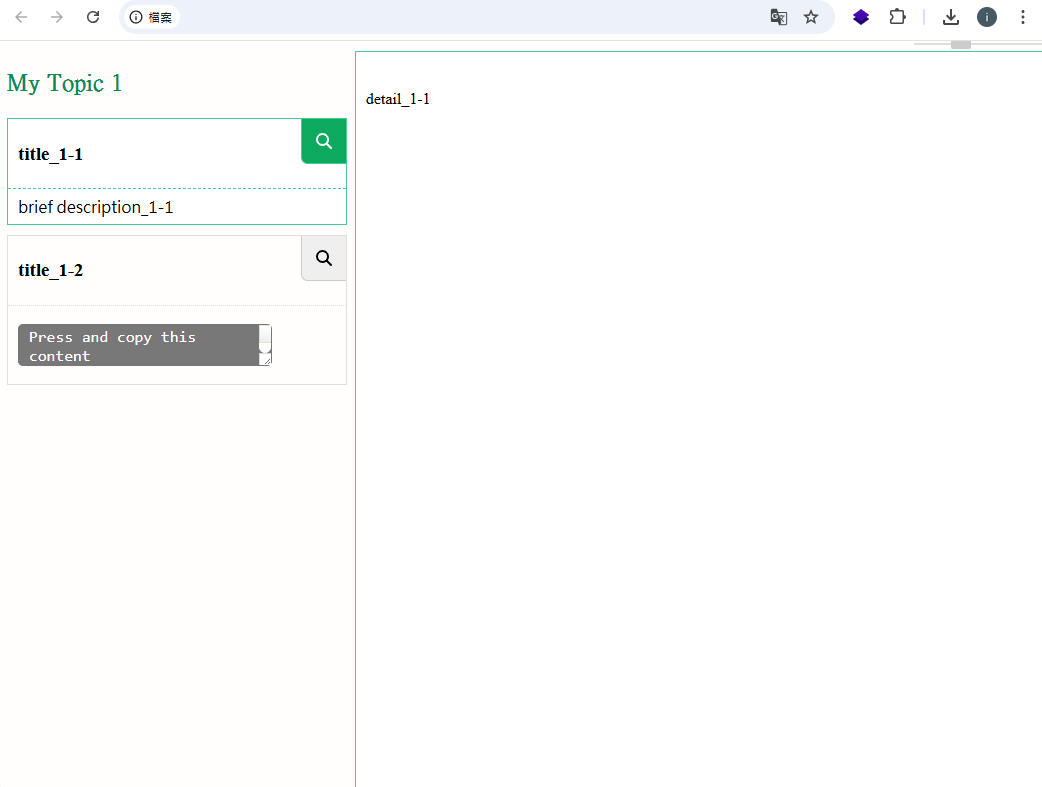
Task: Select the title_1-1 heading
Action: pyautogui.click(x=51, y=154)
